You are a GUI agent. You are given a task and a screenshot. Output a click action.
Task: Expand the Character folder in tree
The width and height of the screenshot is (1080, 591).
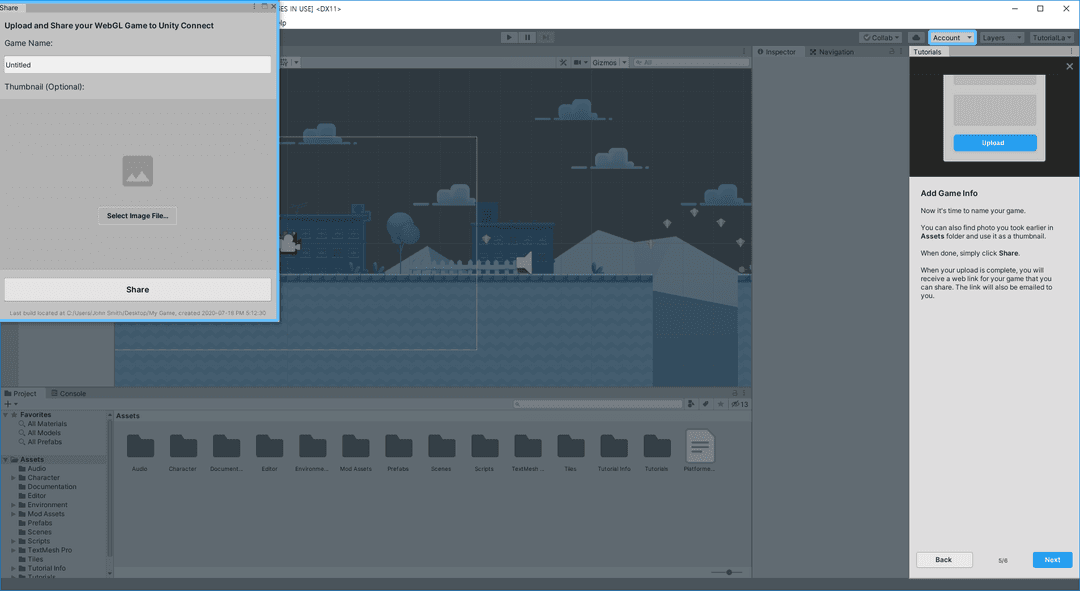coord(14,478)
